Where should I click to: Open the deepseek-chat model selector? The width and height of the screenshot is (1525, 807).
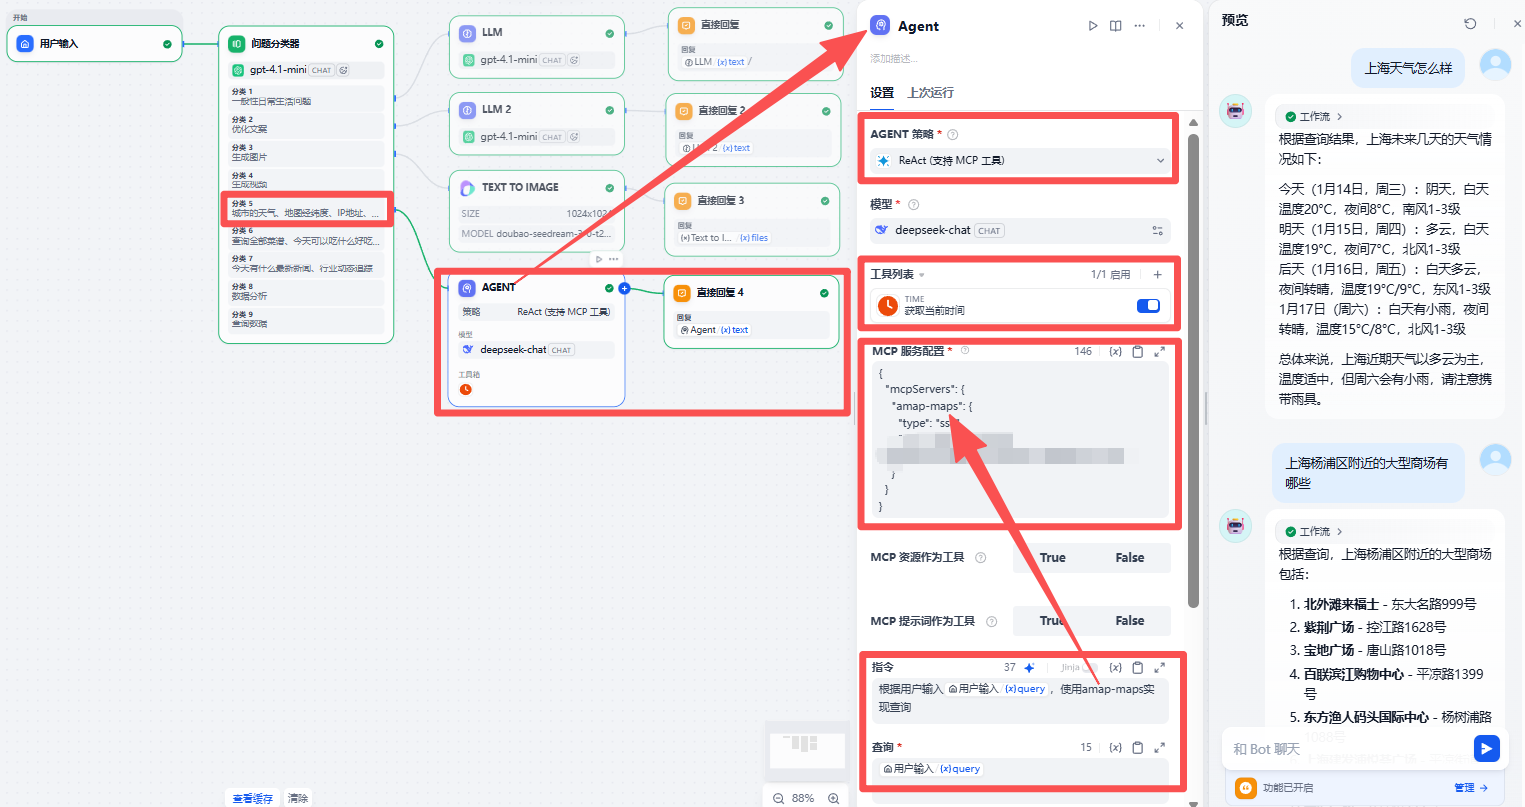click(1020, 230)
